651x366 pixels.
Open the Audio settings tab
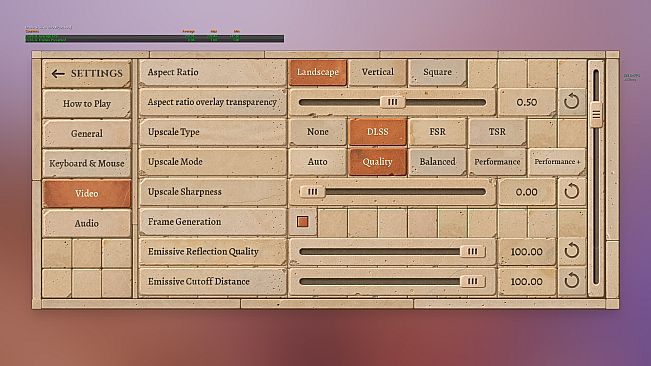tap(86, 223)
